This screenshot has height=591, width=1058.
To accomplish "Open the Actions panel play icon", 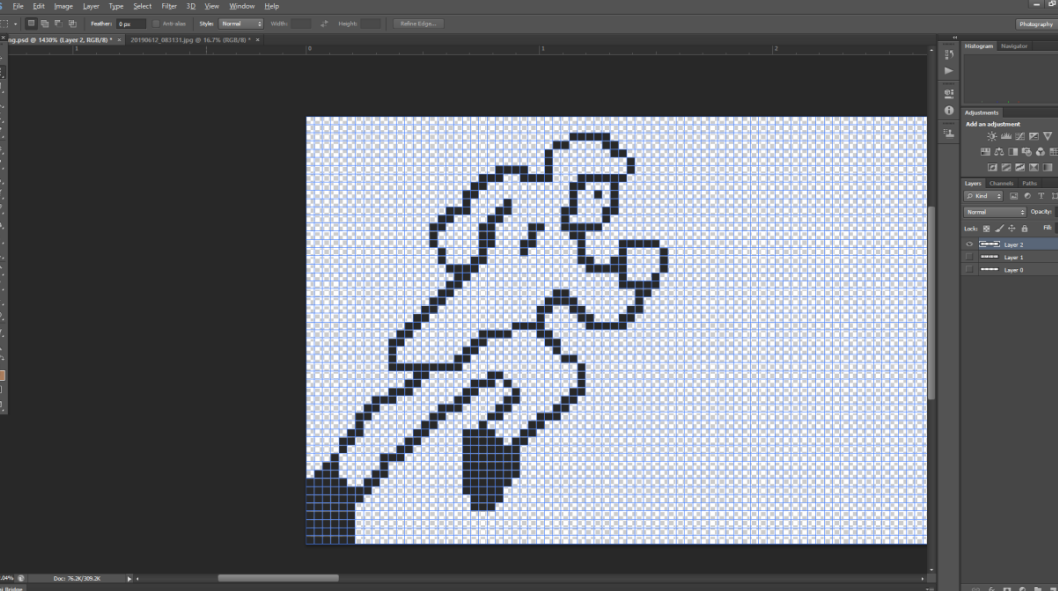I will coord(949,70).
